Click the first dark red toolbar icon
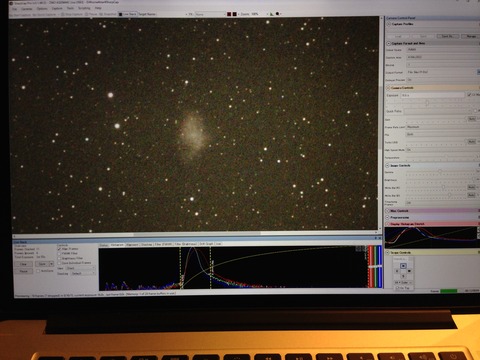Image resolution: width=480 pixels, height=360 pixels. click(229, 14)
